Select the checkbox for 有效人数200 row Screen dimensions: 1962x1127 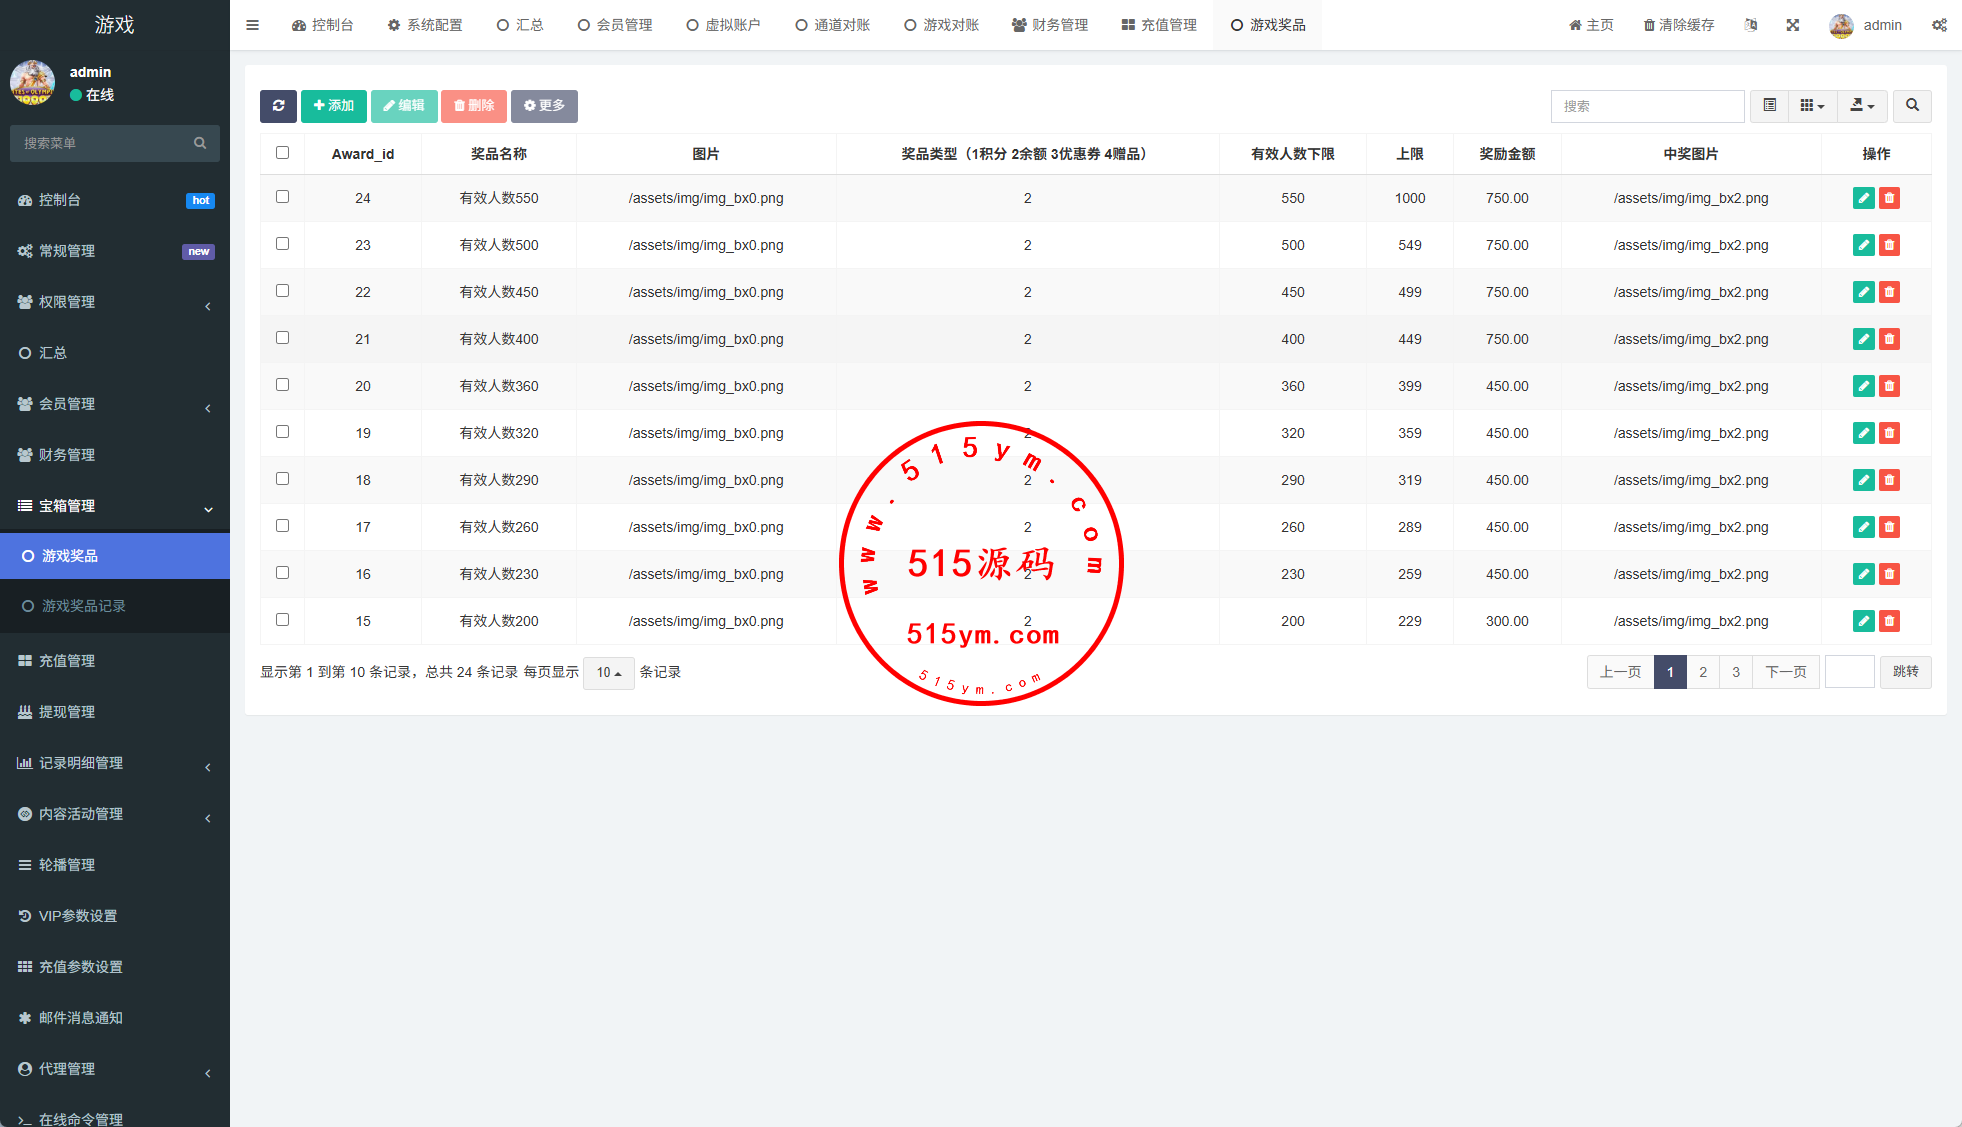pos(282,620)
